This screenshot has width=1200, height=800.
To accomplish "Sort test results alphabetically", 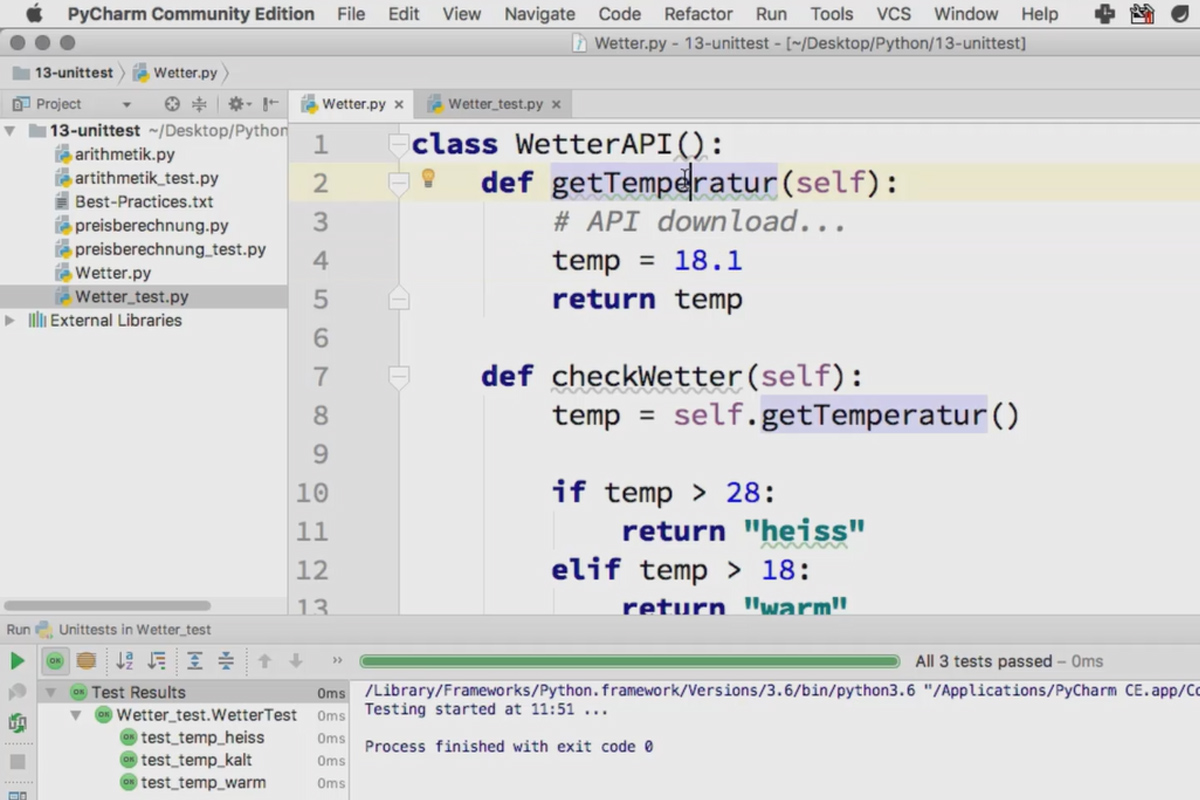I will [x=125, y=661].
